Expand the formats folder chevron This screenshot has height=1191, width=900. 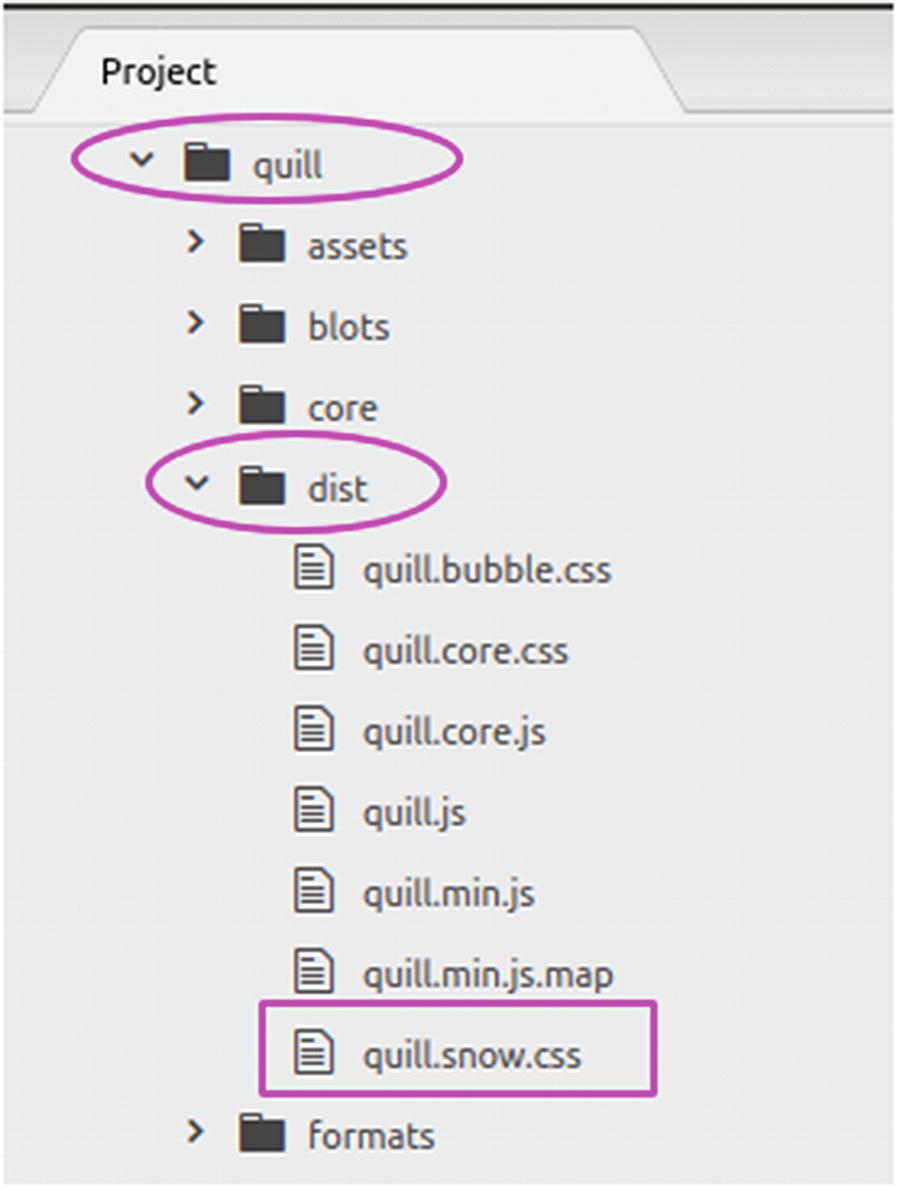[x=197, y=1132]
